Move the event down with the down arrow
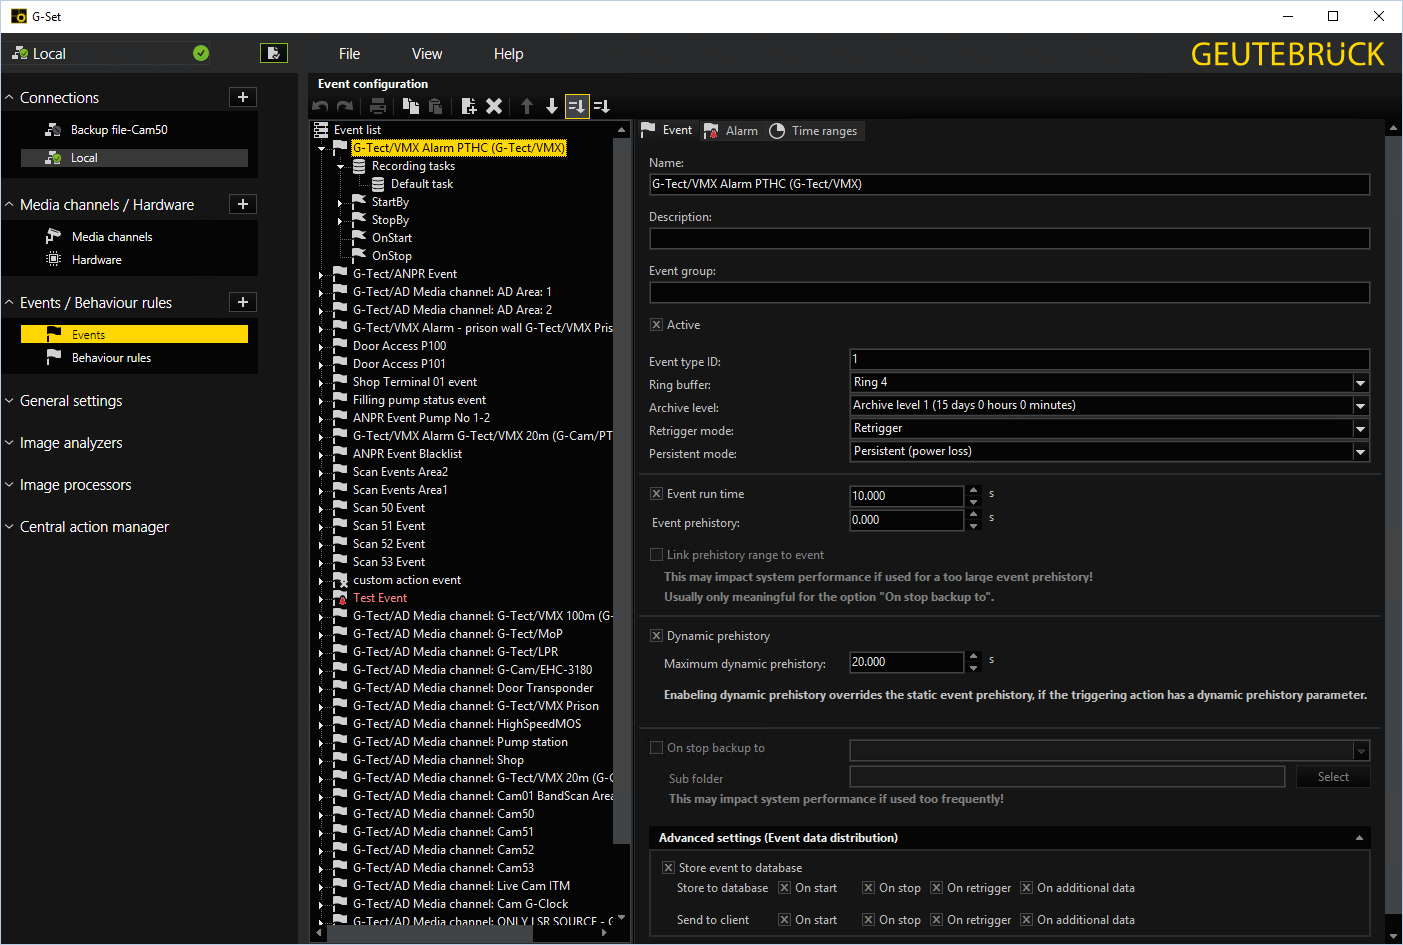The image size is (1403, 945). pos(552,106)
